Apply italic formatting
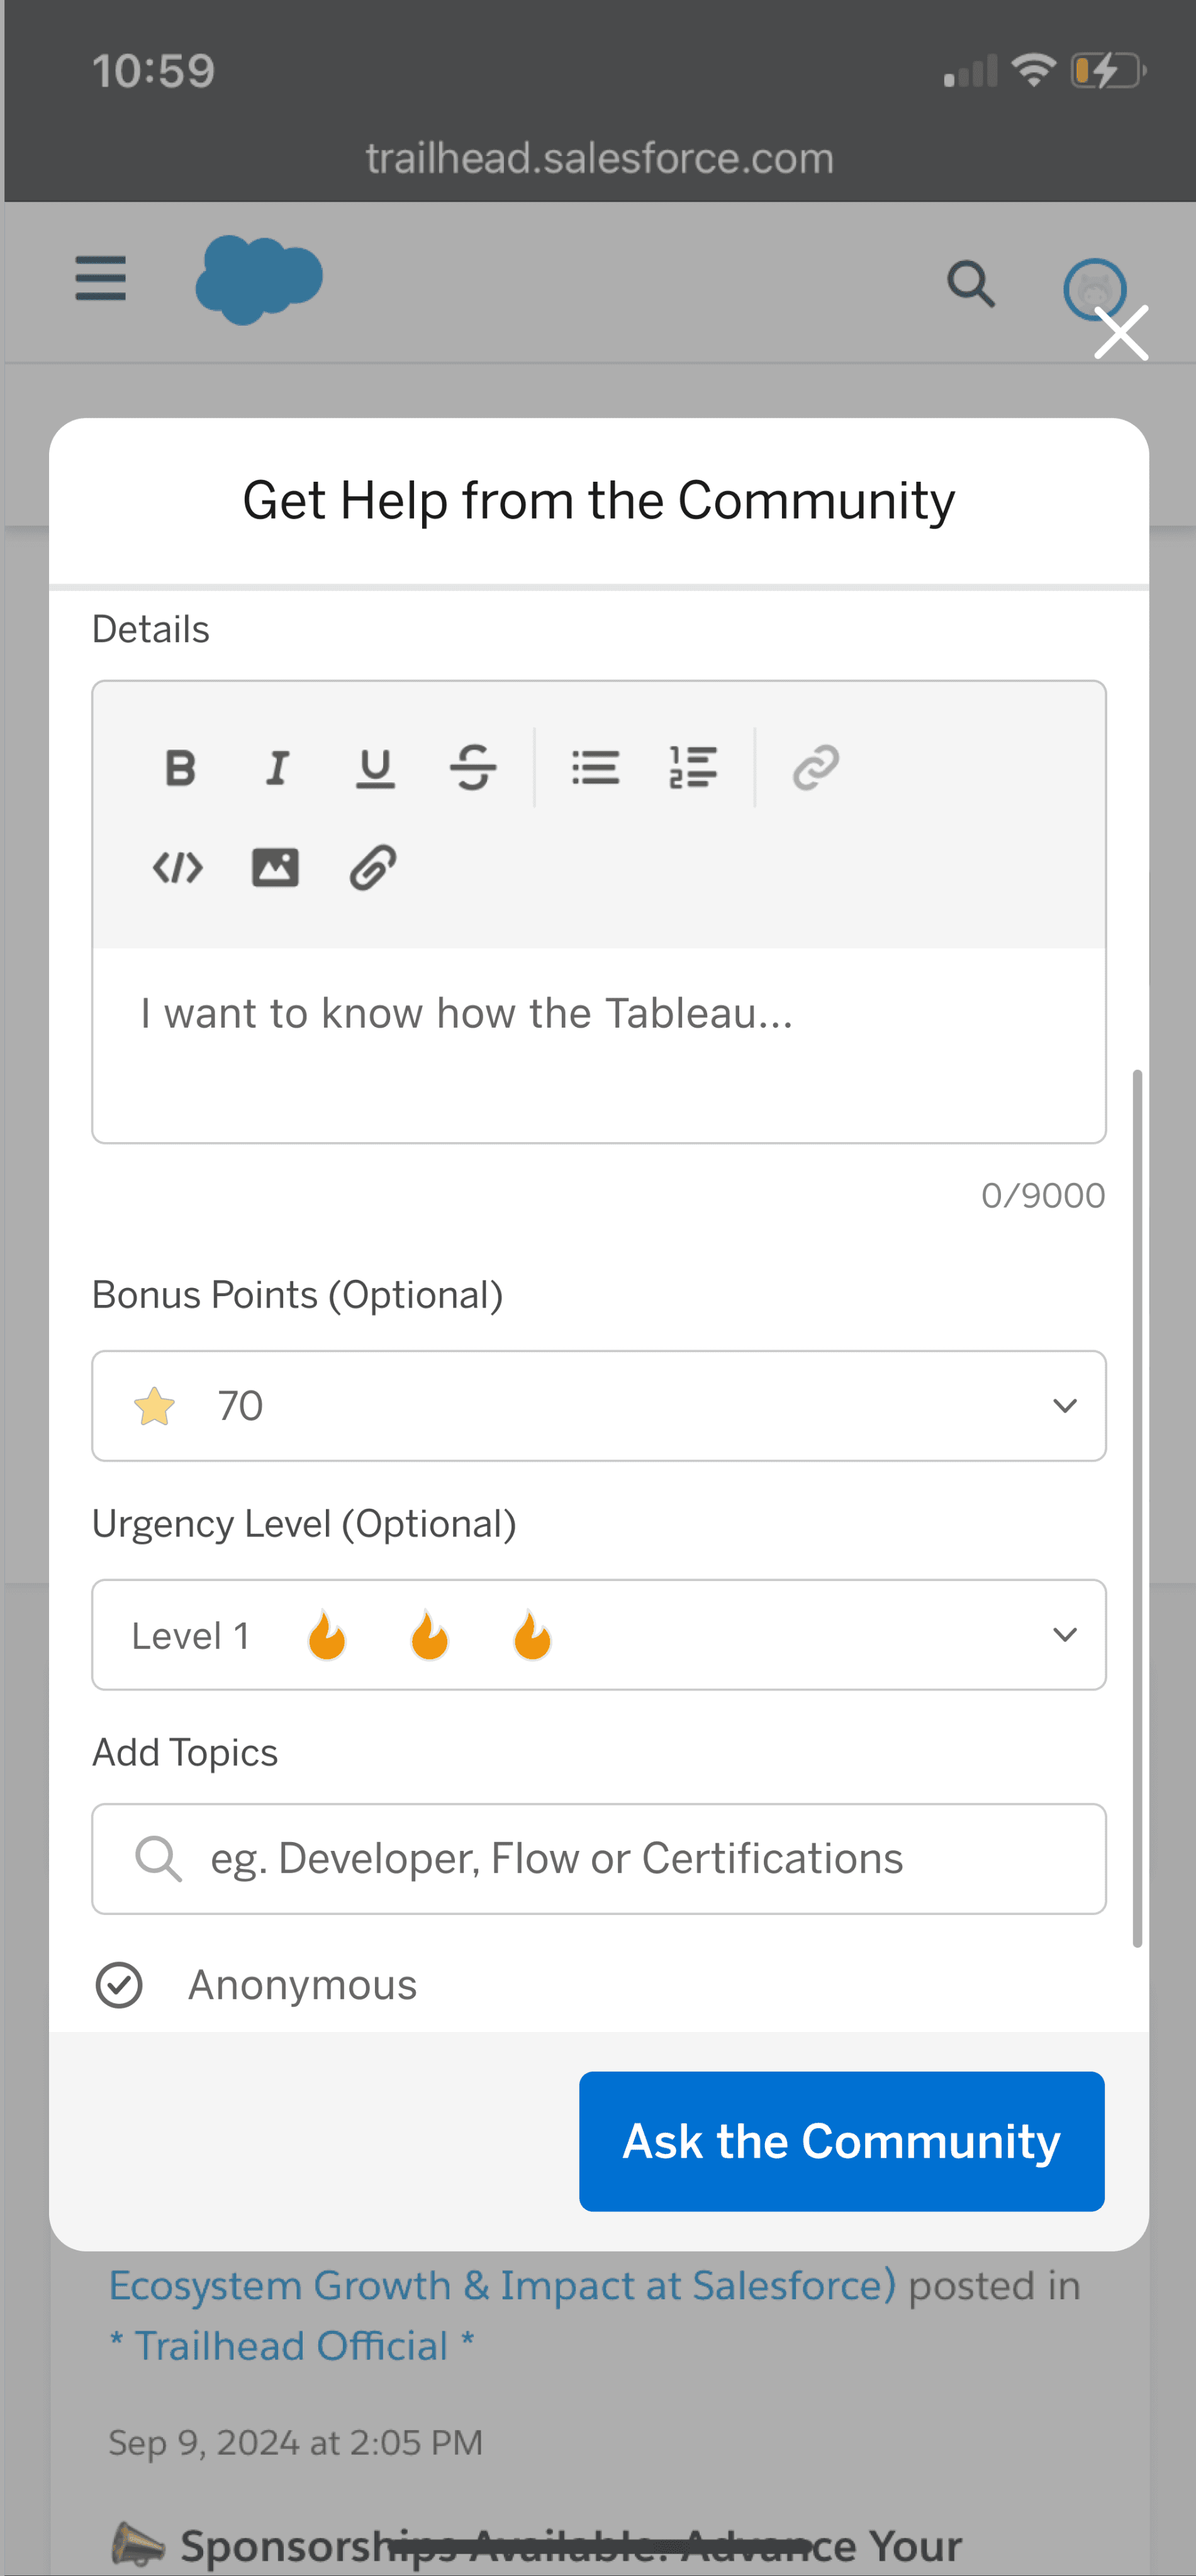Image resolution: width=1196 pixels, height=2576 pixels. coord(277,768)
